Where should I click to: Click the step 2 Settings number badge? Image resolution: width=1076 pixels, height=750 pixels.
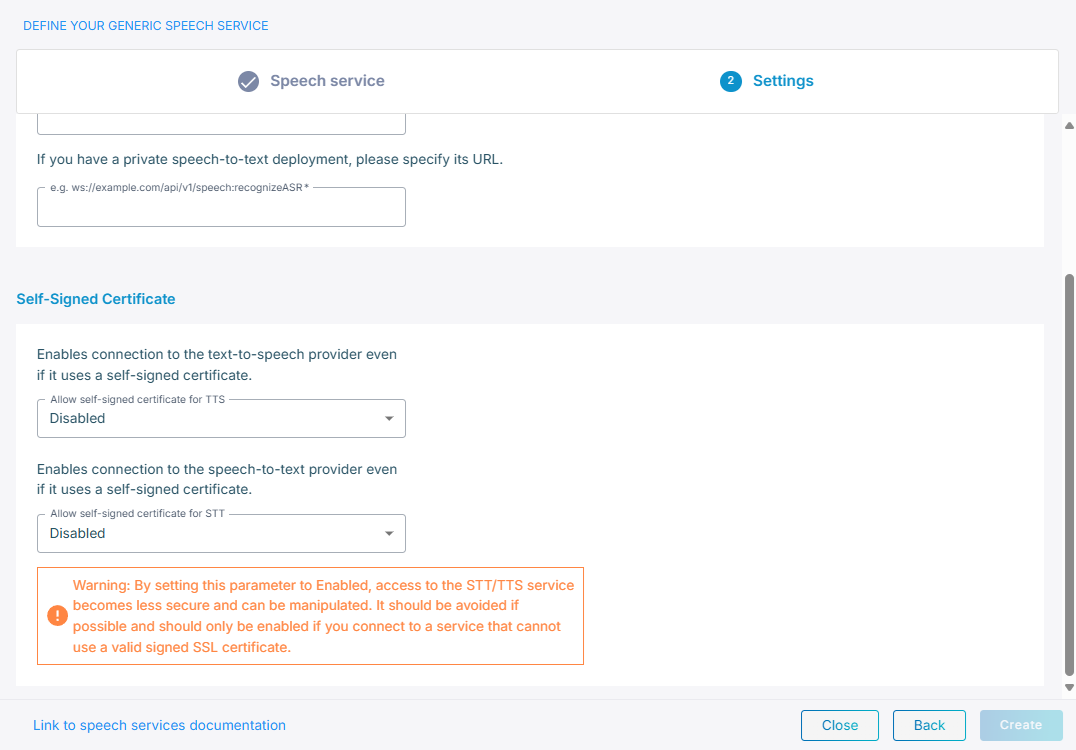pyautogui.click(x=731, y=82)
